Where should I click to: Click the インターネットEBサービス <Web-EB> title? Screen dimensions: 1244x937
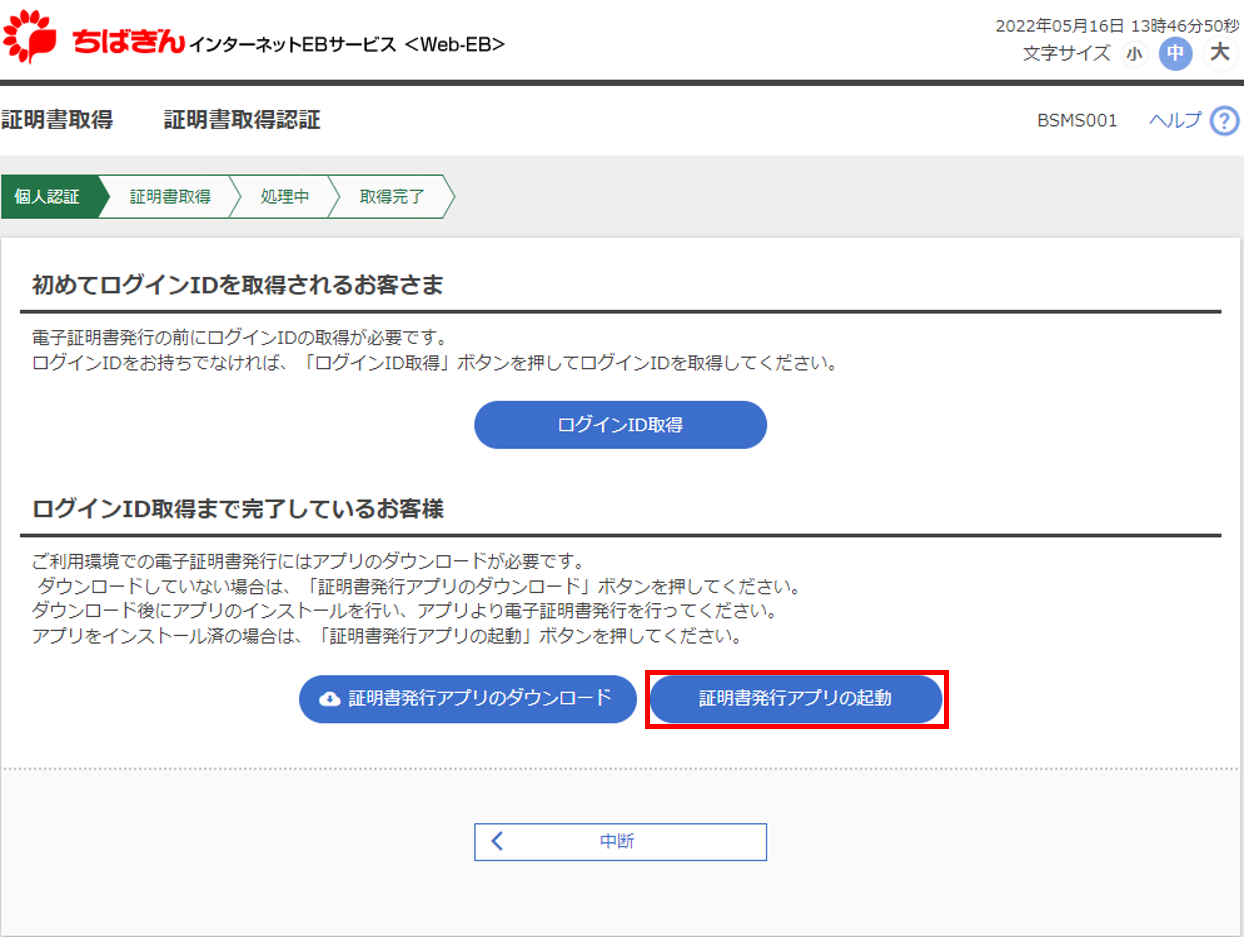(347, 44)
